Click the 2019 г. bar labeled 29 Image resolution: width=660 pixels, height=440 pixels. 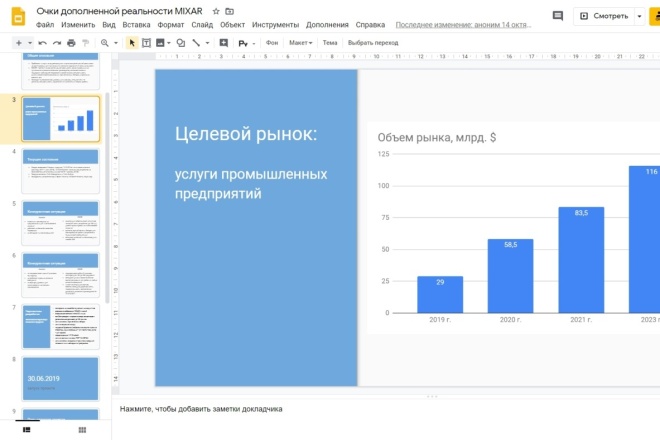point(440,295)
